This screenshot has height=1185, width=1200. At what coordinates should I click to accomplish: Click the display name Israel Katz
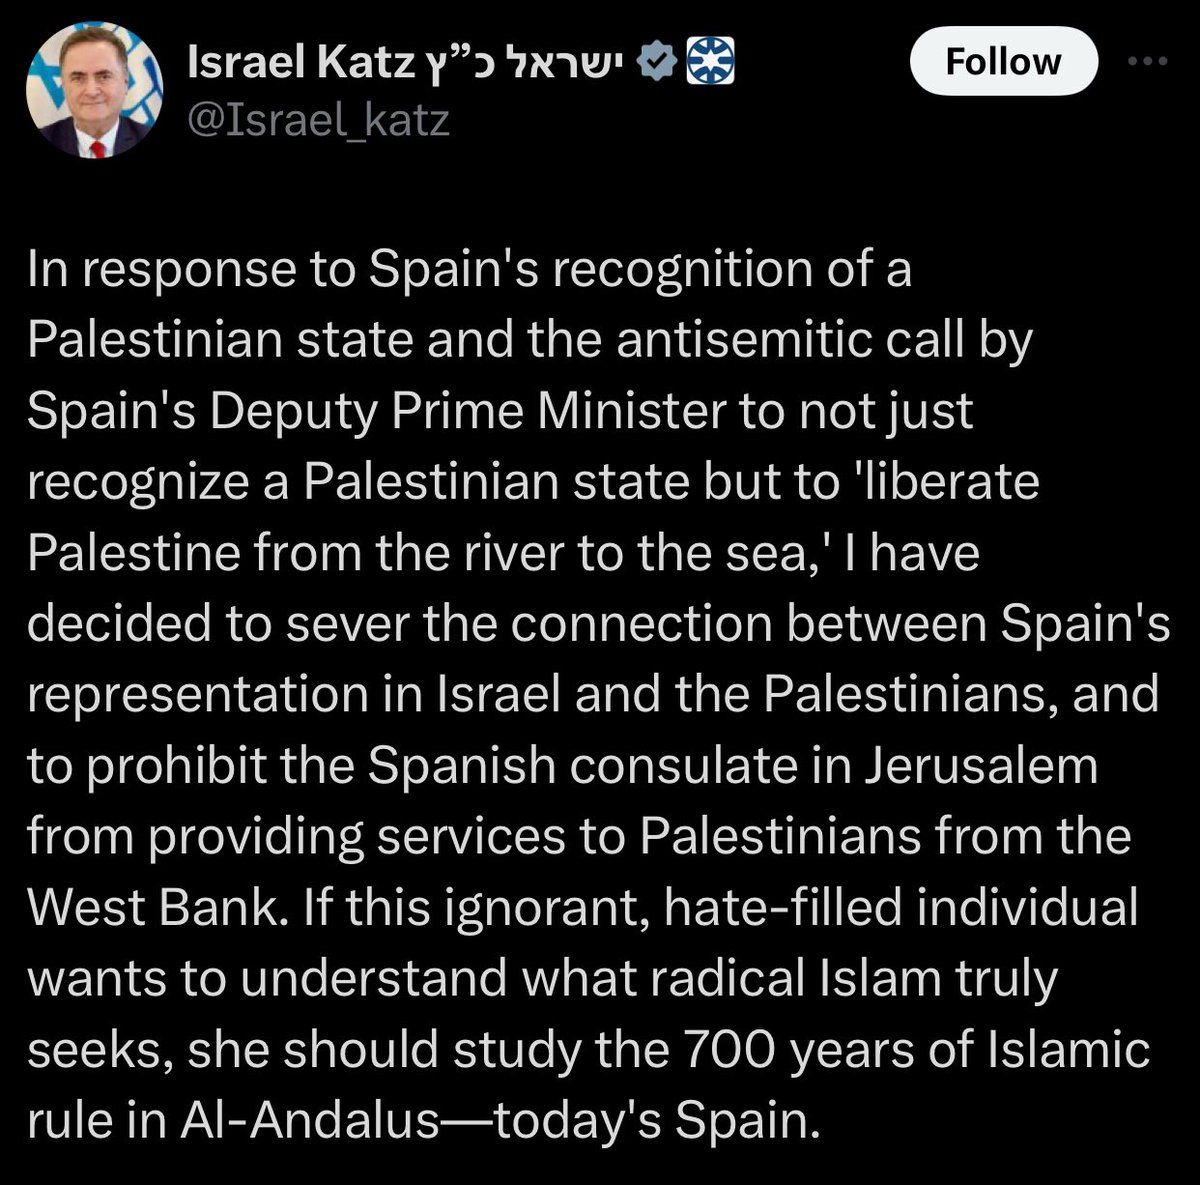click(300, 65)
